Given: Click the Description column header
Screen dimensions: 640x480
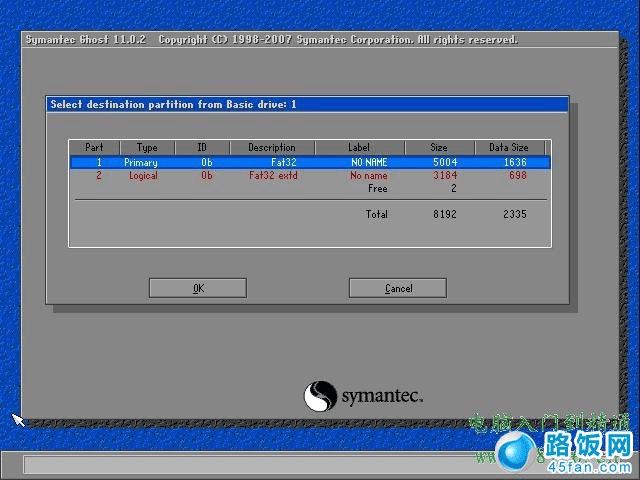Looking at the screenshot, I should [272, 147].
